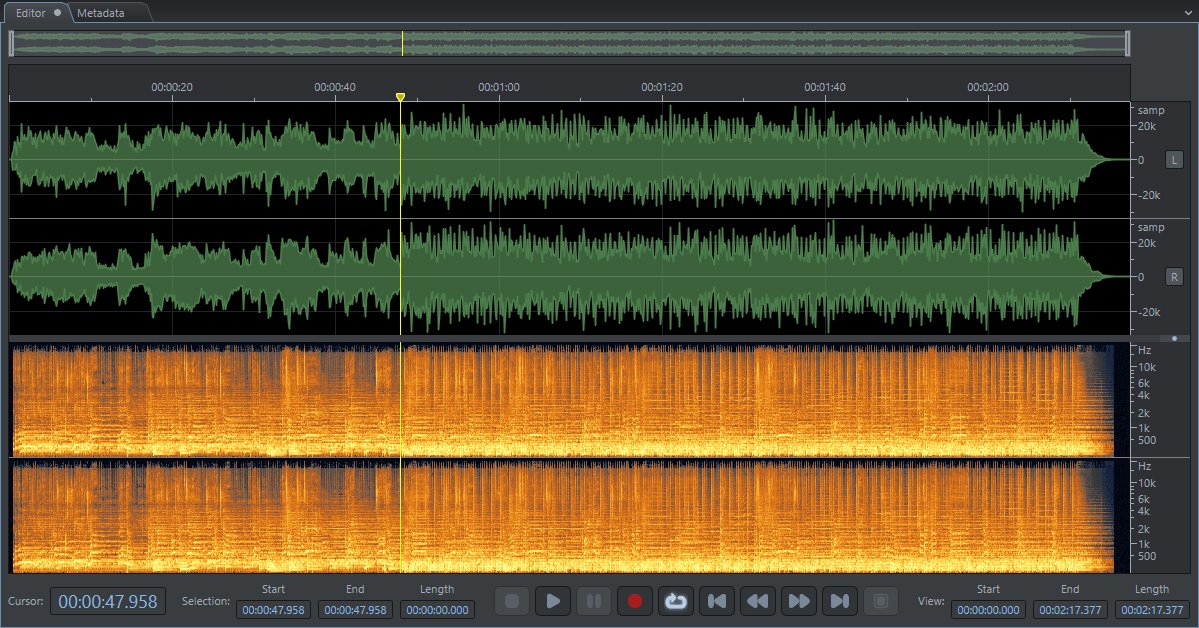
Task: Open the Metadata tab
Action: click(x=101, y=13)
